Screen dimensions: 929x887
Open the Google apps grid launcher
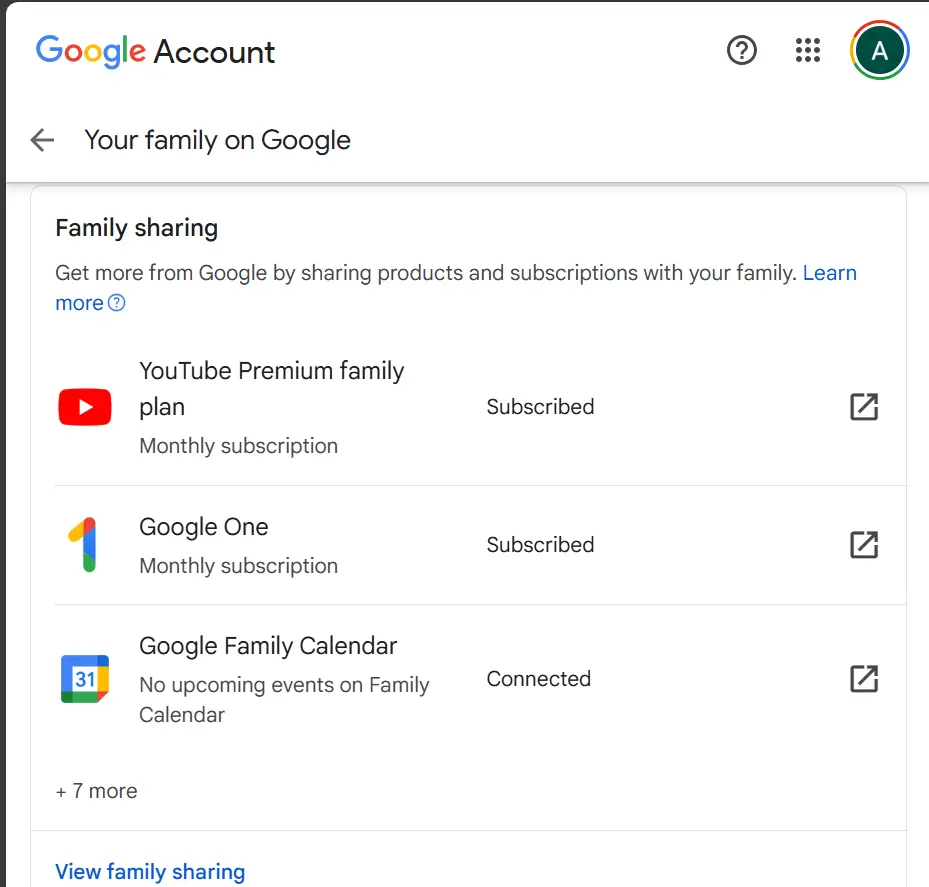pyautogui.click(x=808, y=50)
